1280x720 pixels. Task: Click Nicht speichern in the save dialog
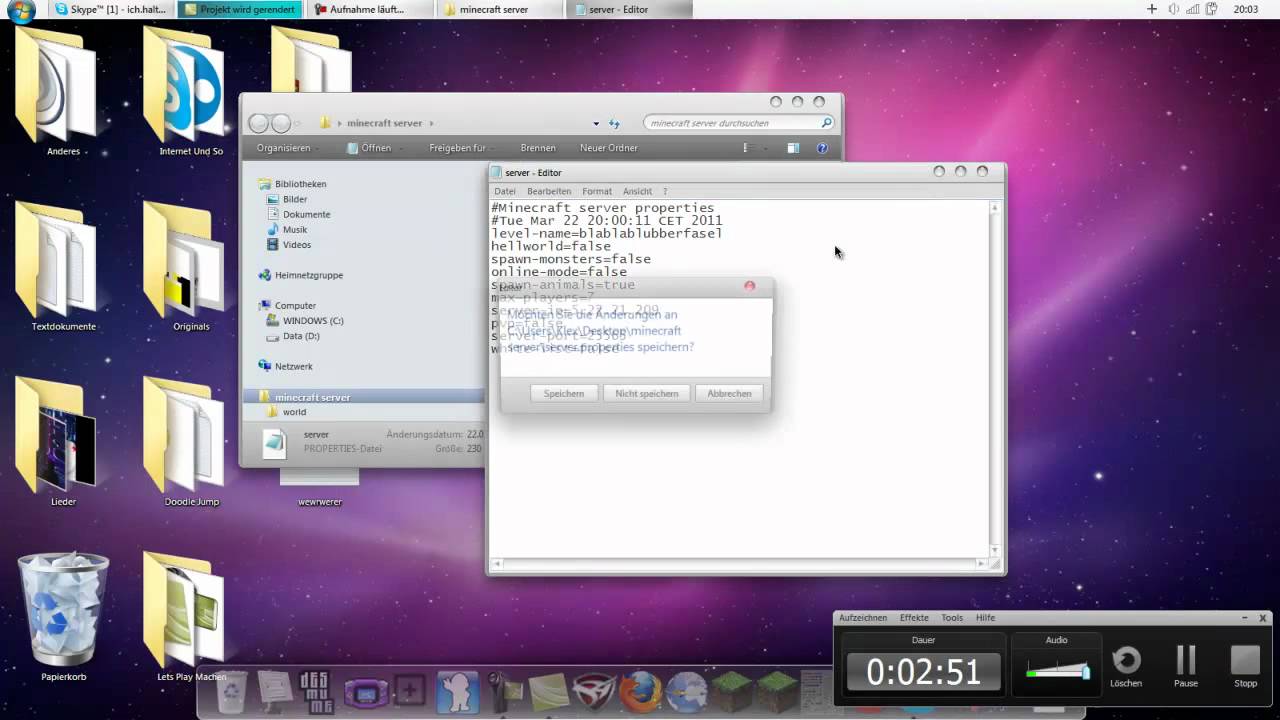[x=646, y=393]
